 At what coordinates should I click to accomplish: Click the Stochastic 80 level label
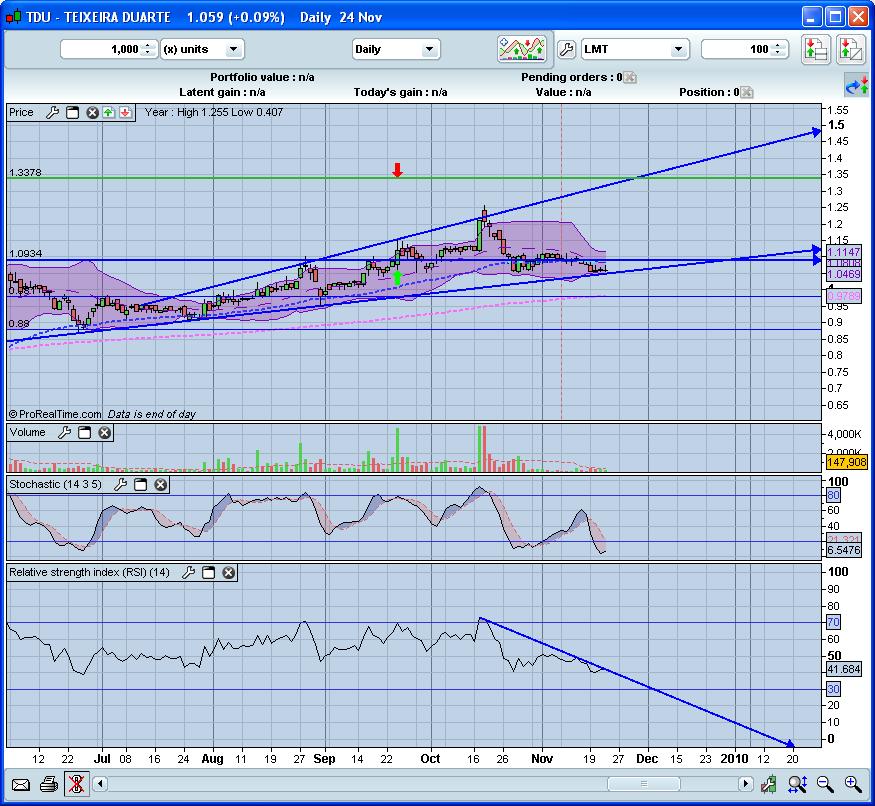coord(833,495)
